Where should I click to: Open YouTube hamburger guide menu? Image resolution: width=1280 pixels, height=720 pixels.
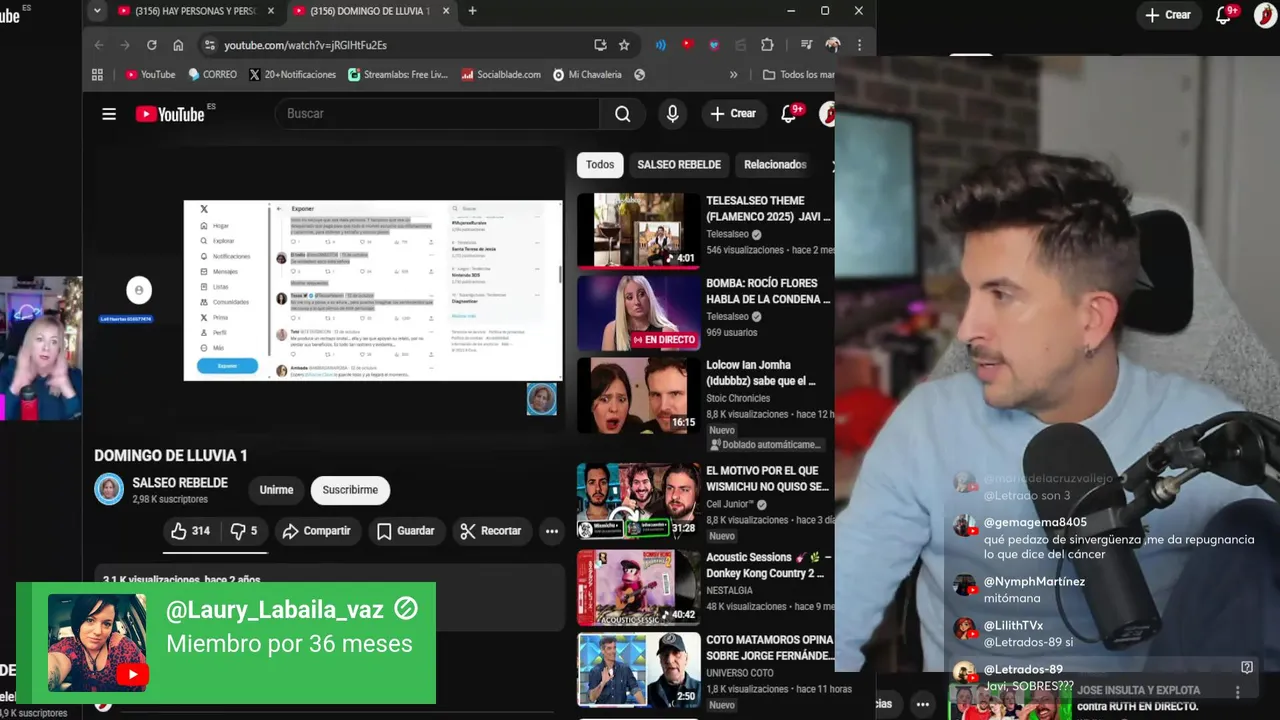coord(109,114)
